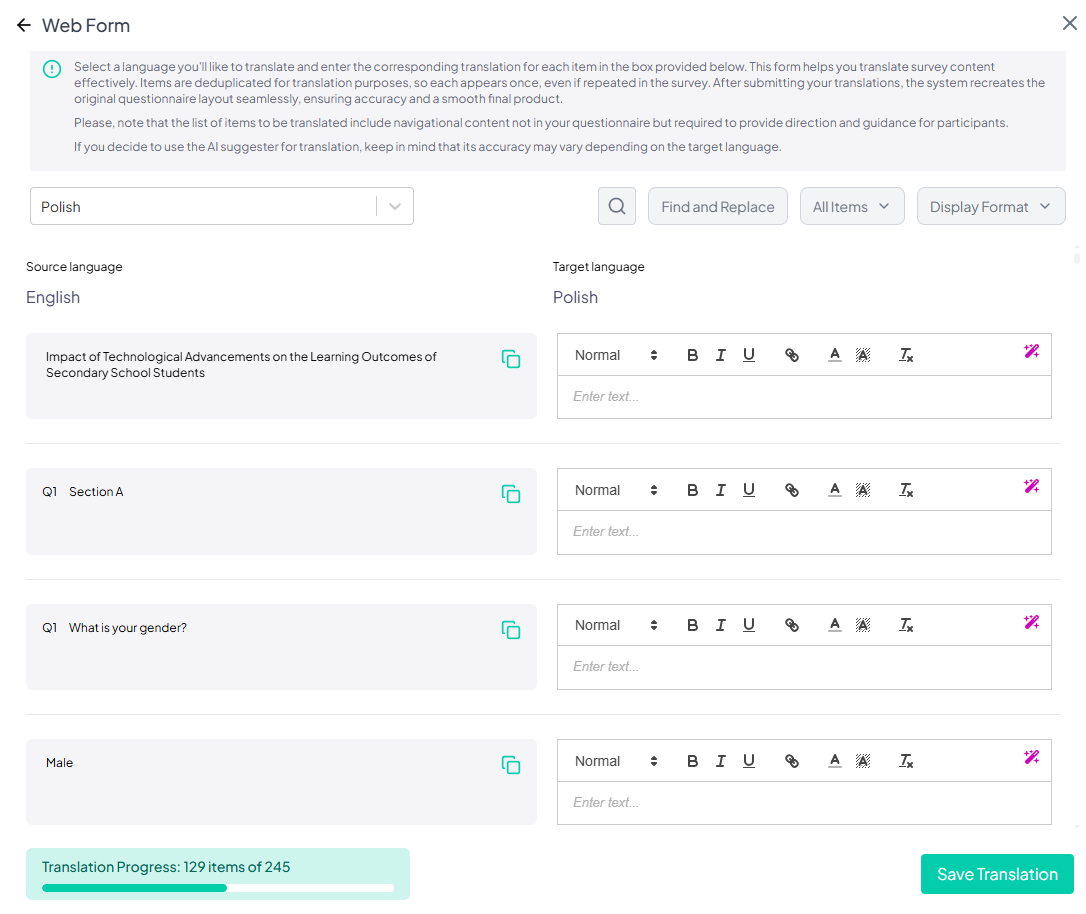Open the text color tool in the first editor
The height and width of the screenshot is (914, 1086).
pos(834,355)
